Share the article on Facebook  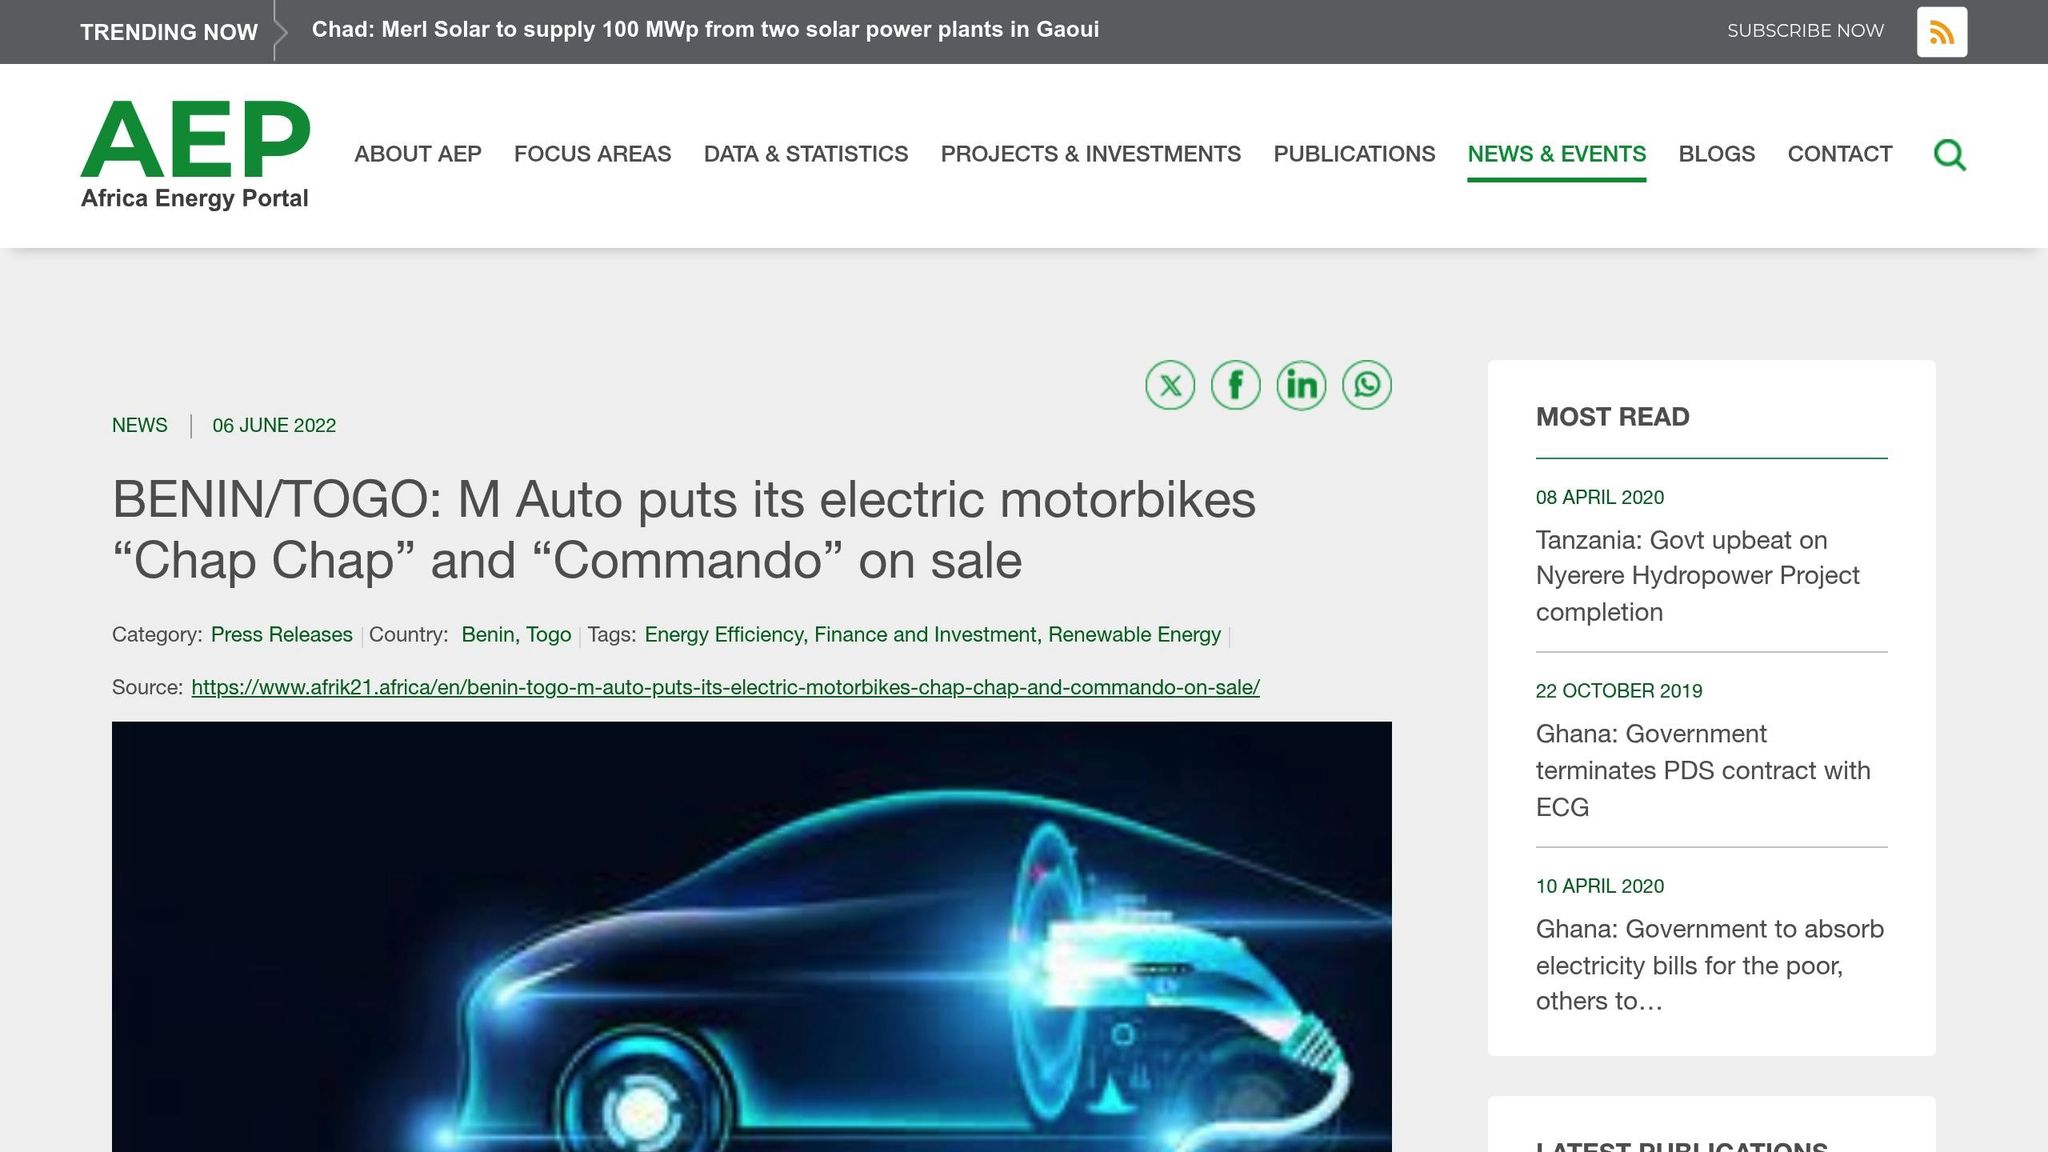(1235, 385)
